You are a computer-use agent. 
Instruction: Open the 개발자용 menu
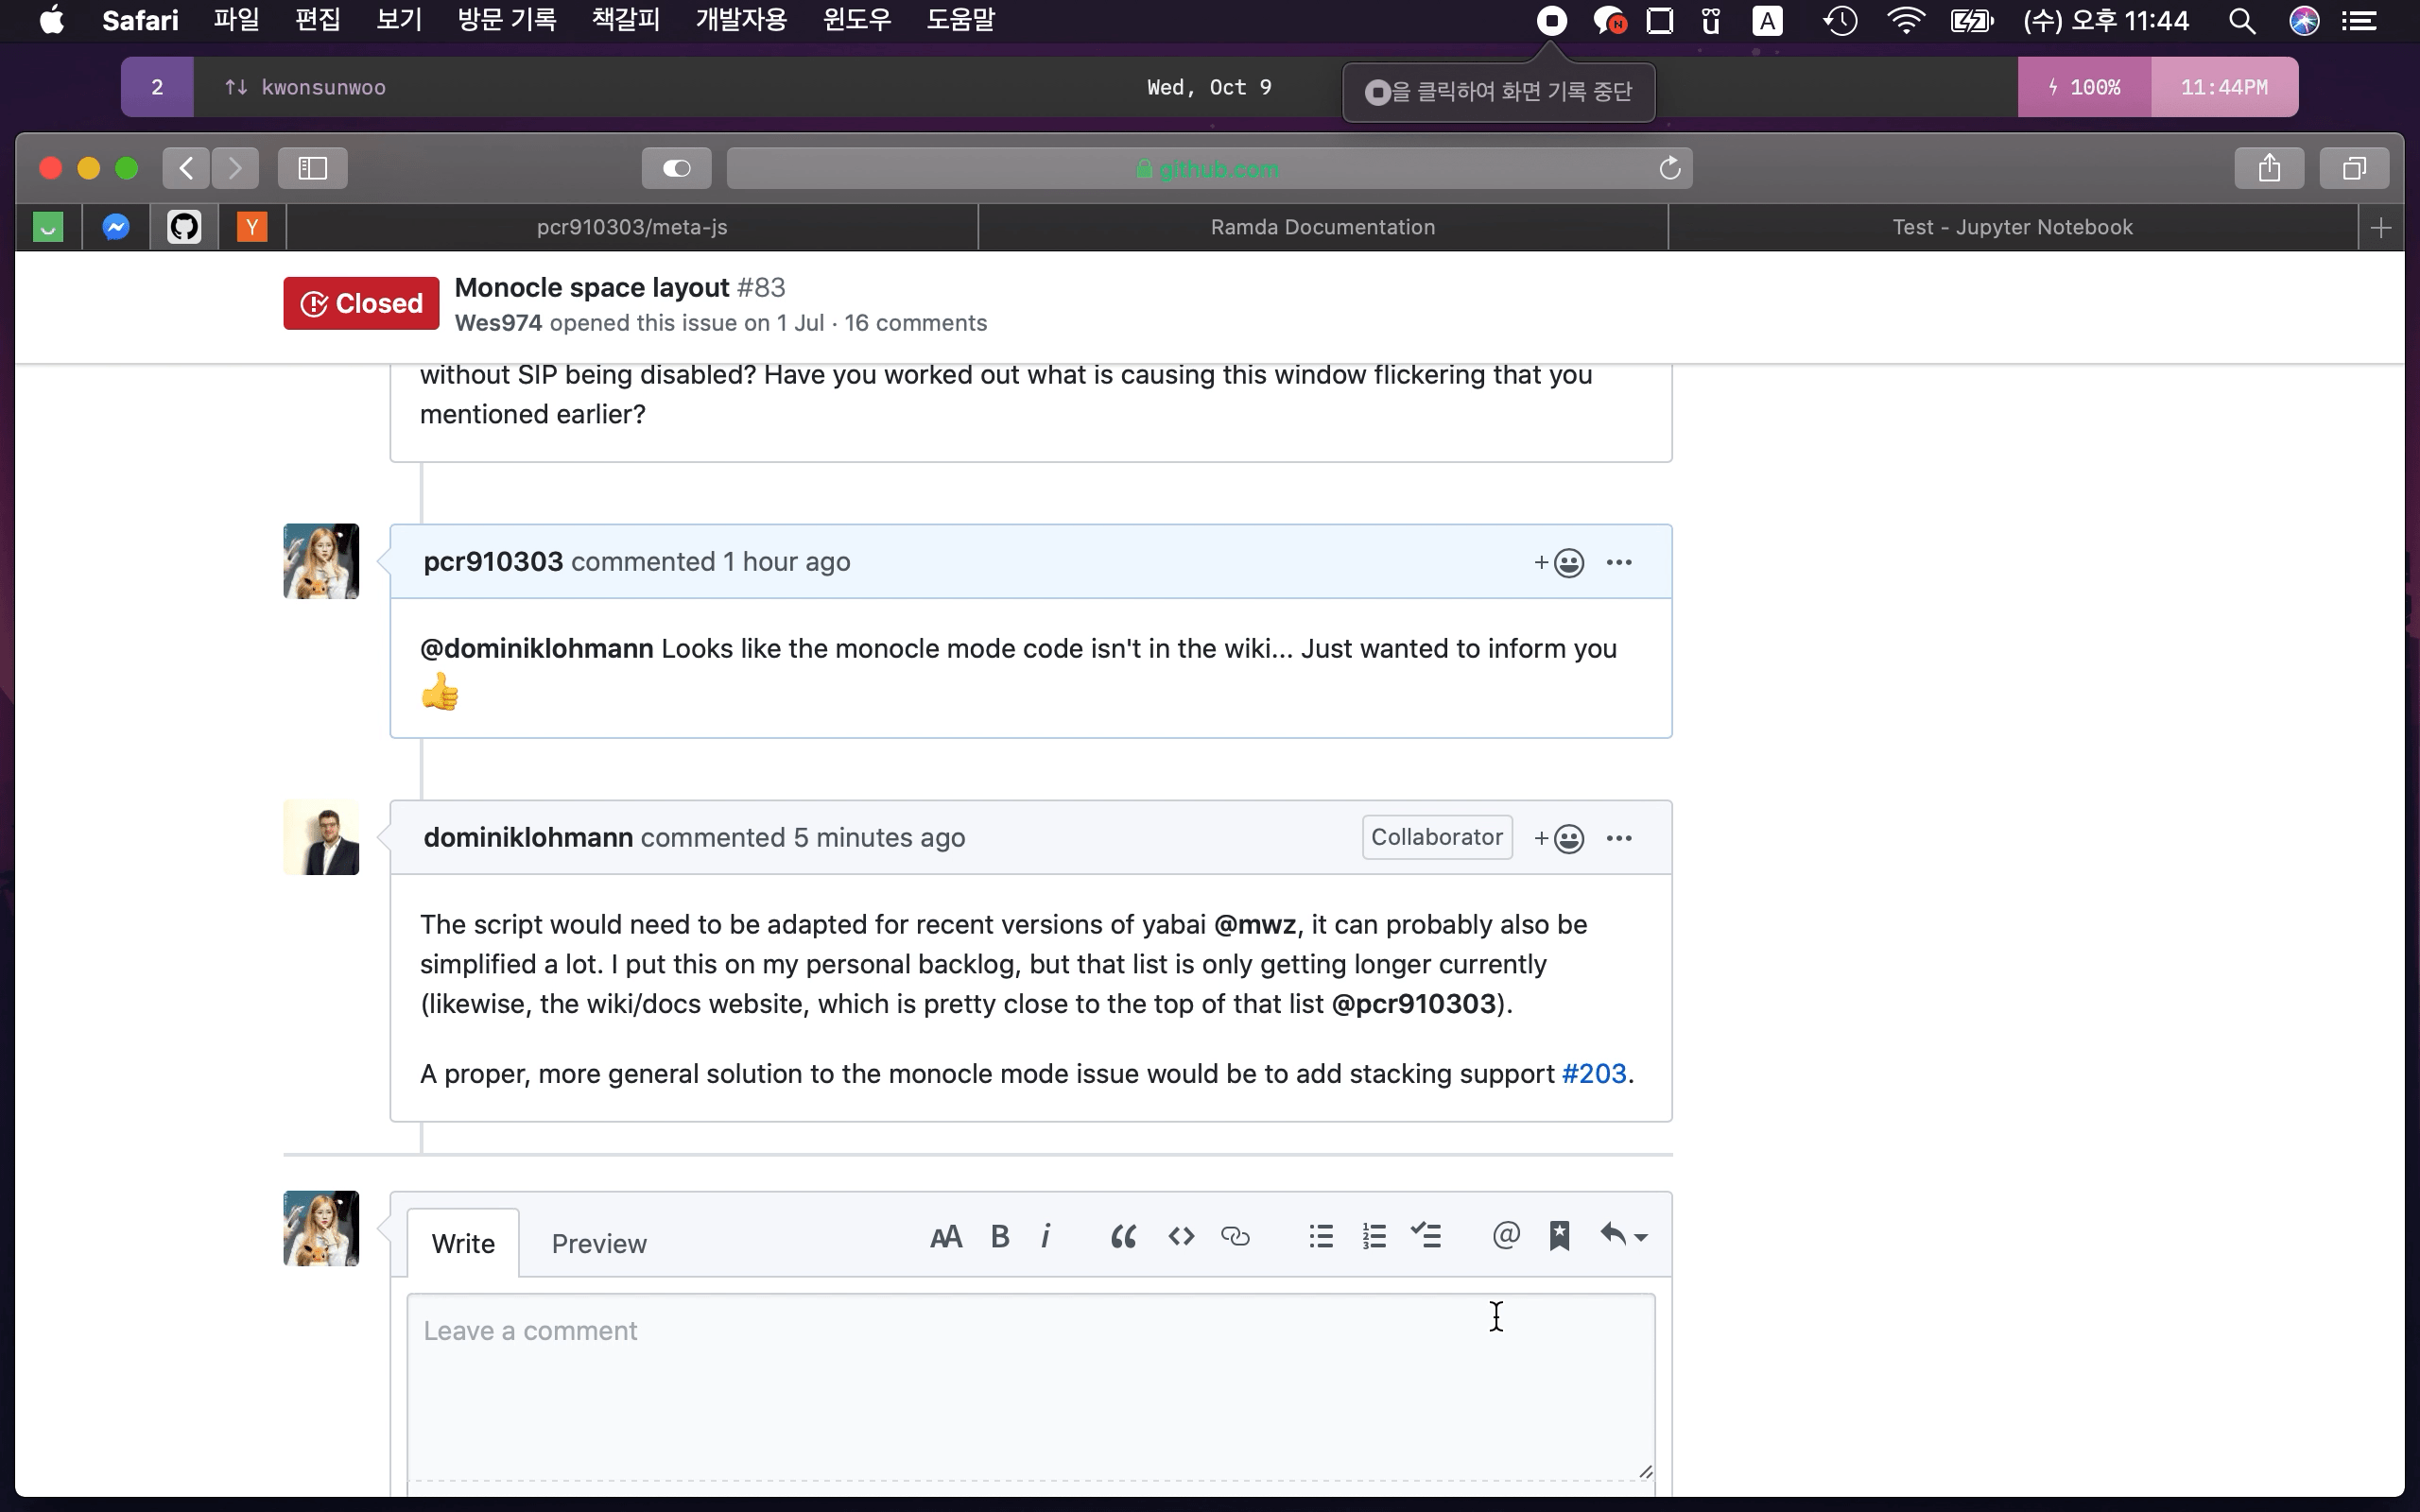[x=741, y=20]
